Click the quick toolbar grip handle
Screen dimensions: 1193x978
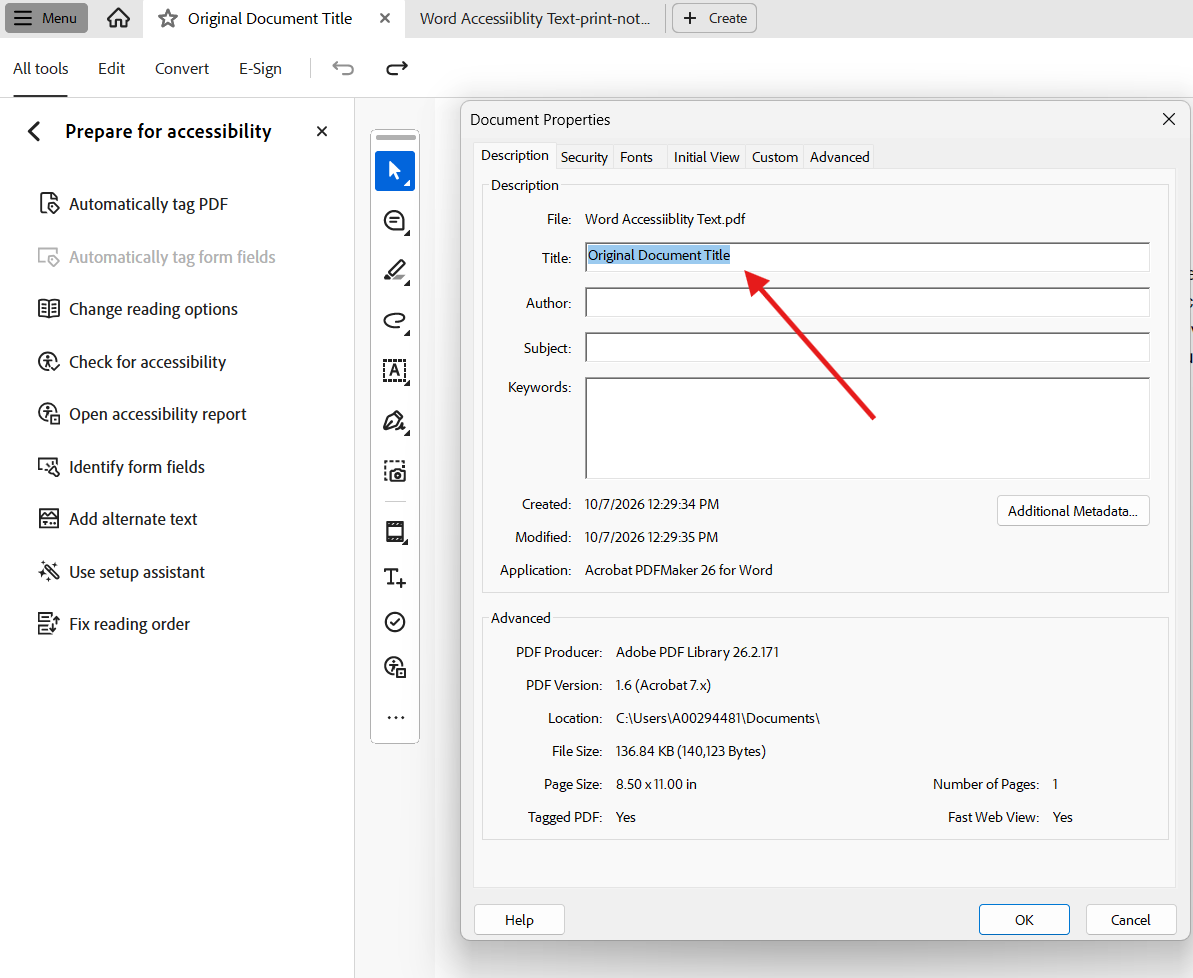(x=396, y=138)
